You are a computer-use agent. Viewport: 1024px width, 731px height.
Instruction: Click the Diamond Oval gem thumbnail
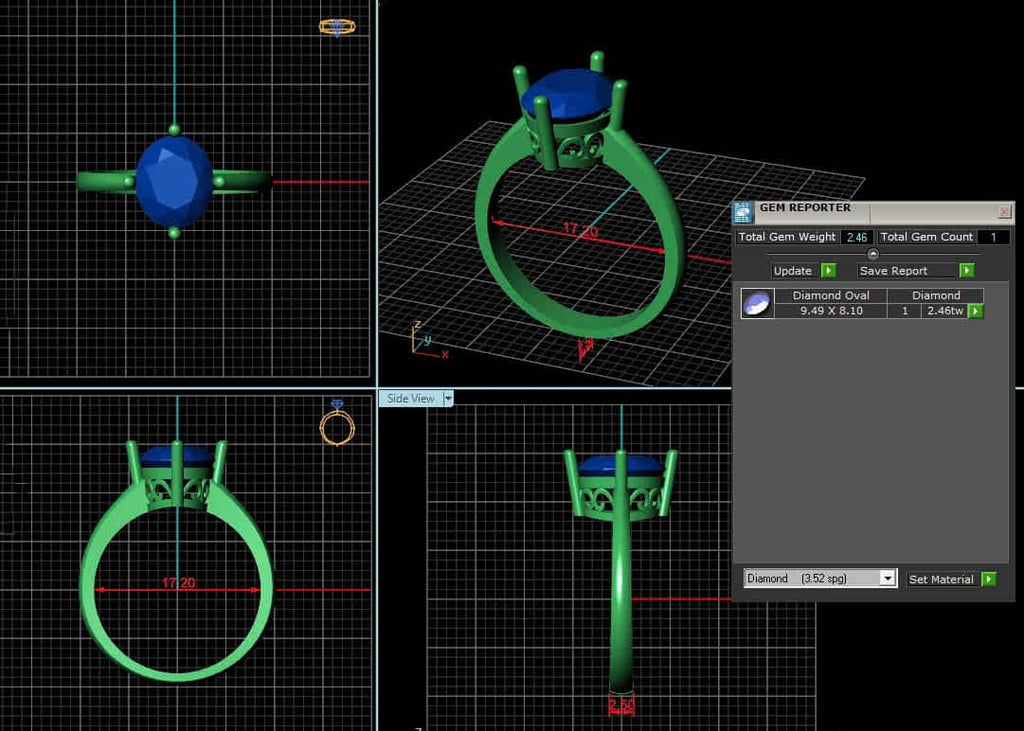[757, 303]
